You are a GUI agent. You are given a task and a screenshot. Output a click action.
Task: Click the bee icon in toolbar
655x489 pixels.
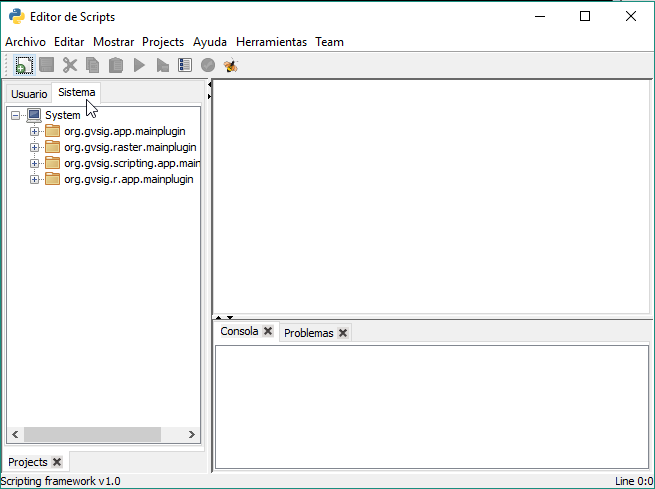pos(231,65)
